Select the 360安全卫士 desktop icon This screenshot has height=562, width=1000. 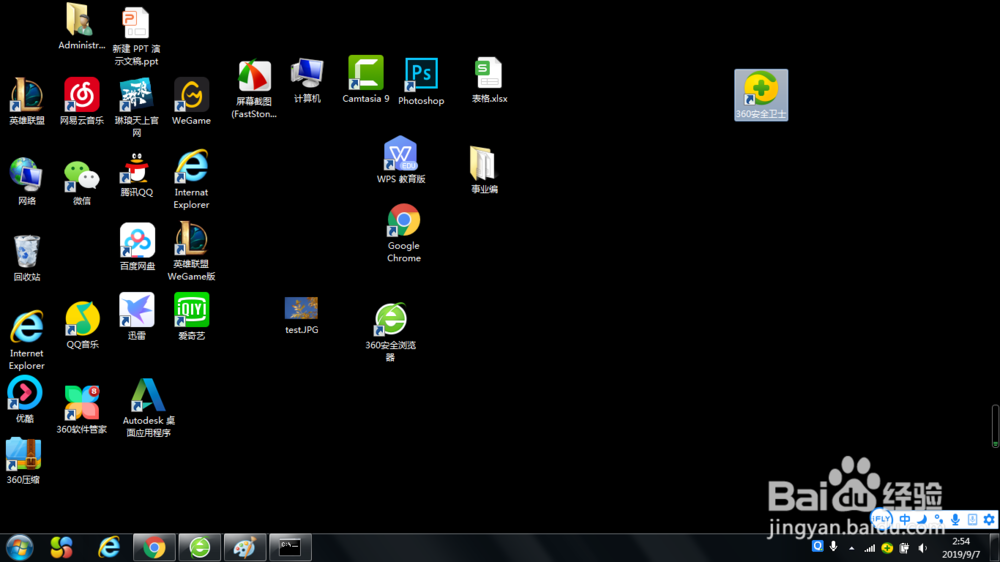pyautogui.click(x=761, y=95)
